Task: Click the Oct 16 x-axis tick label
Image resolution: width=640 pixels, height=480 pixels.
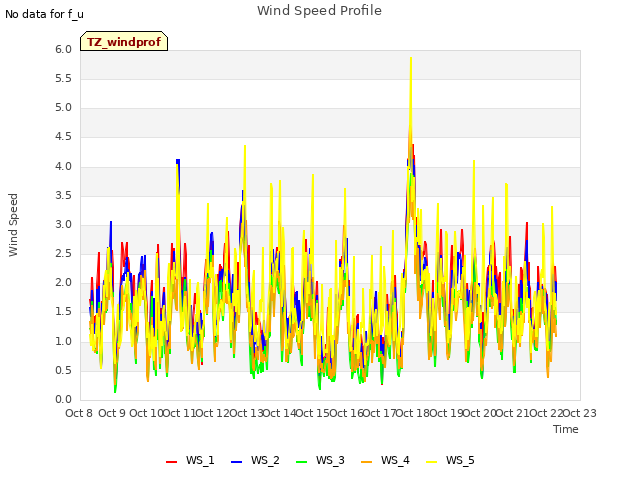Action: 346,413
